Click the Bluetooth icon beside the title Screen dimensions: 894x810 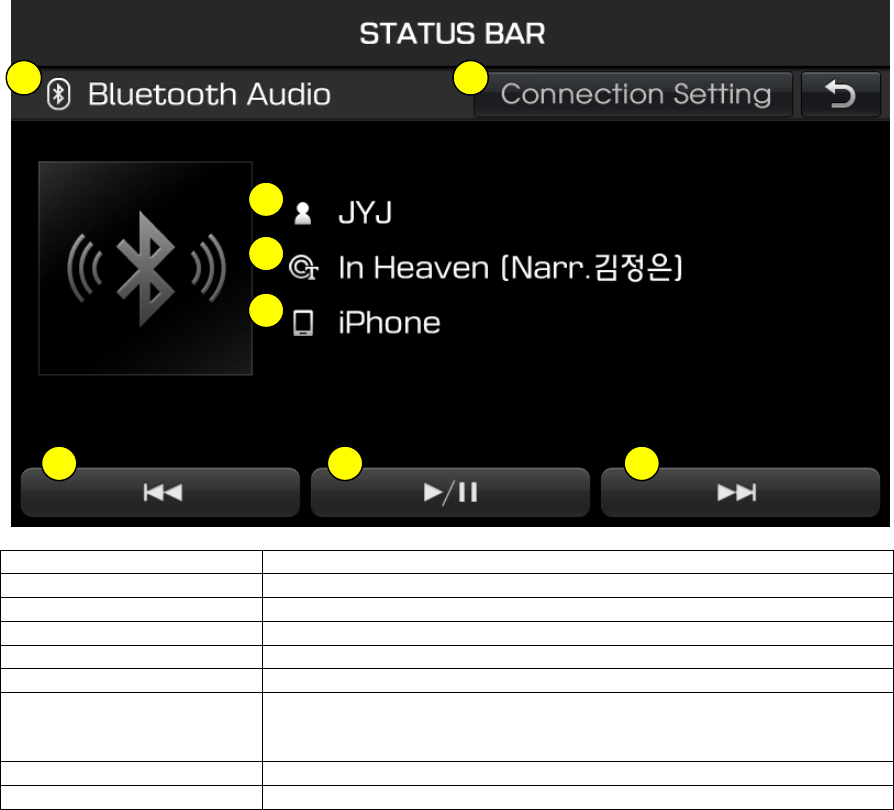(59, 94)
